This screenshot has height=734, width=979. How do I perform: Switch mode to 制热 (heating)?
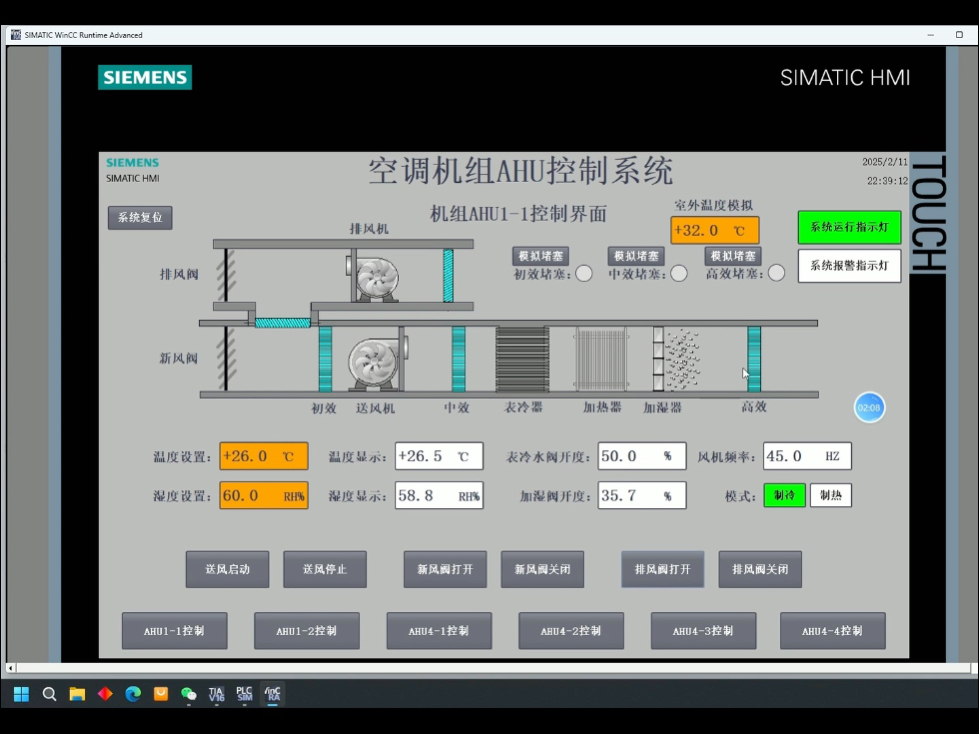click(x=830, y=495)
